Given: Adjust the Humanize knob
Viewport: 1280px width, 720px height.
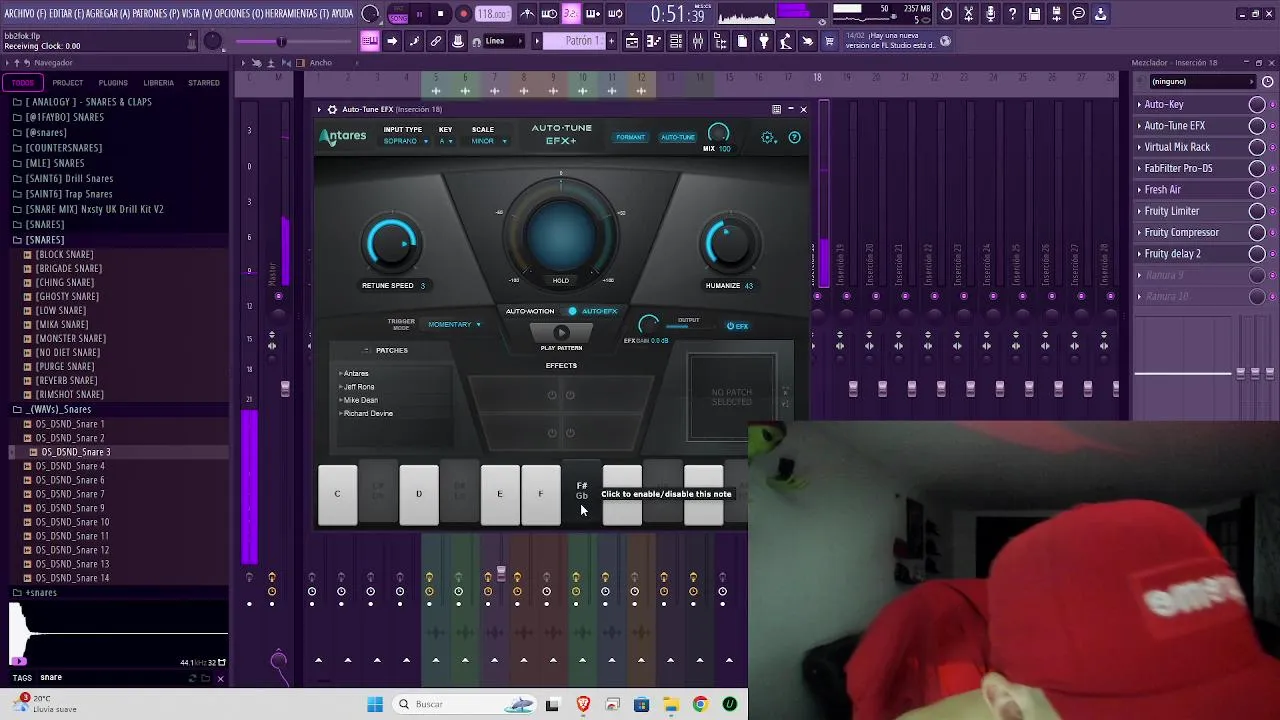Looking at the screenshot, I should (729, 244).
